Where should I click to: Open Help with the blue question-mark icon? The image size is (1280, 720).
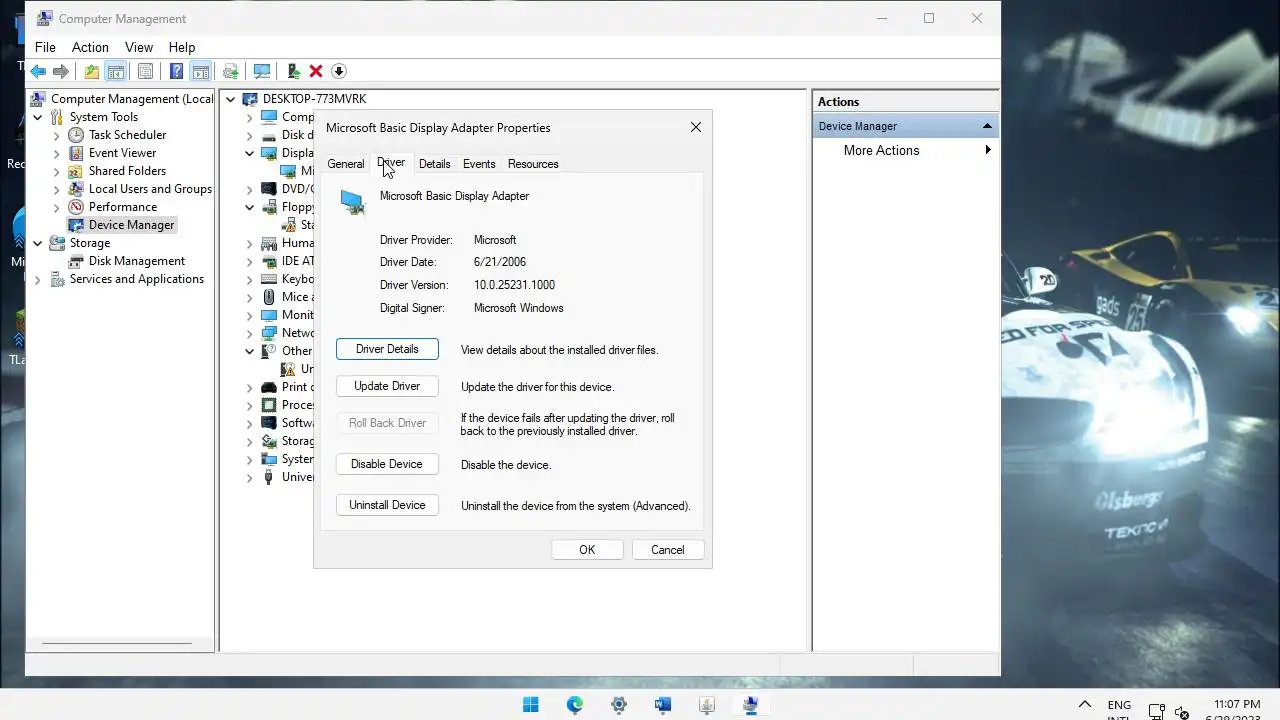176,71
